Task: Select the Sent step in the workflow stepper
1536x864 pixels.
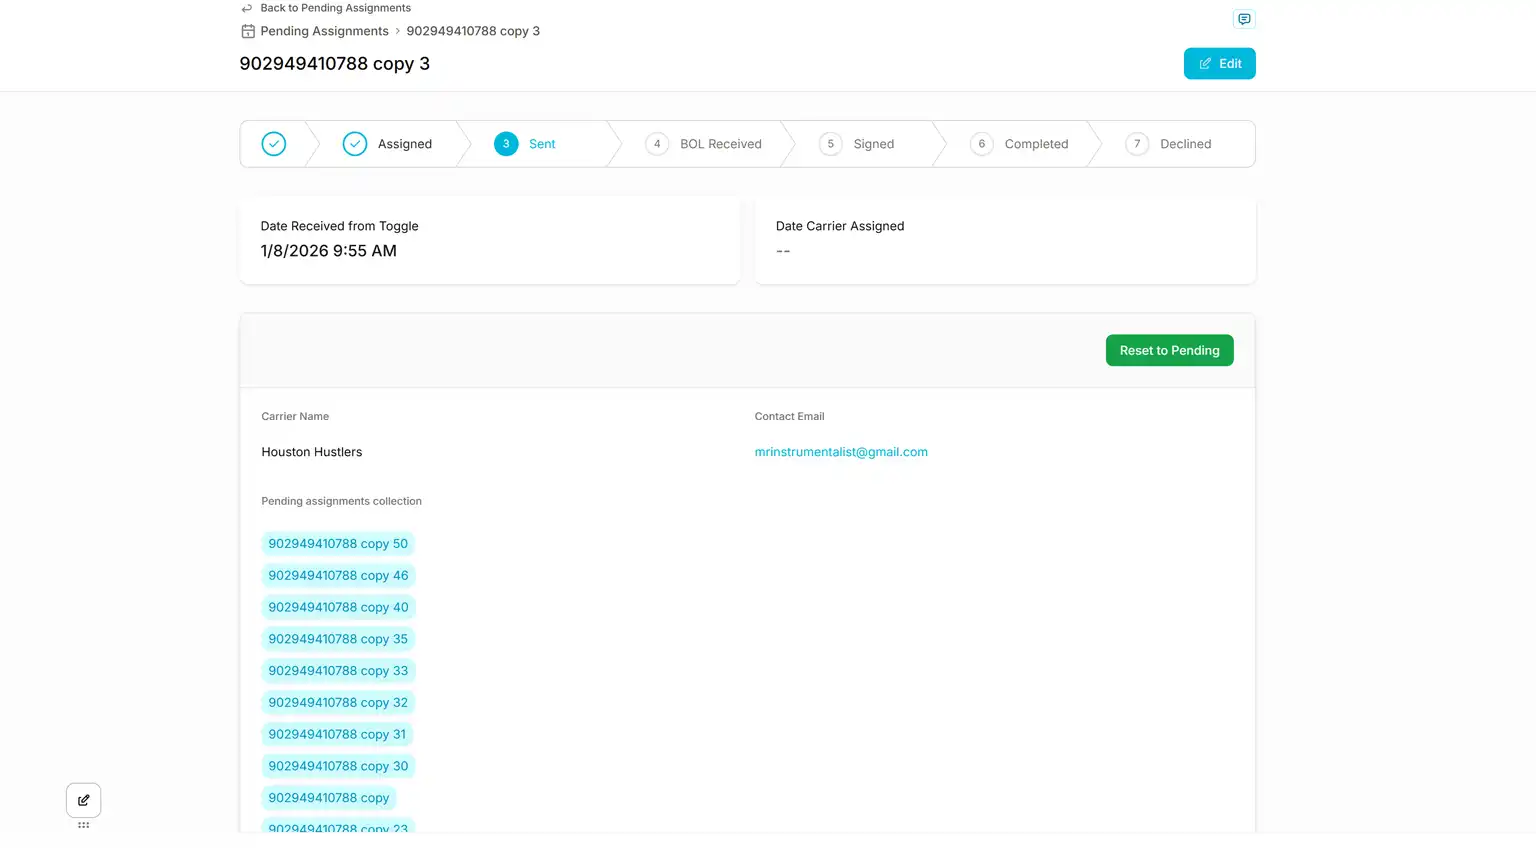Action: [505, 143]
